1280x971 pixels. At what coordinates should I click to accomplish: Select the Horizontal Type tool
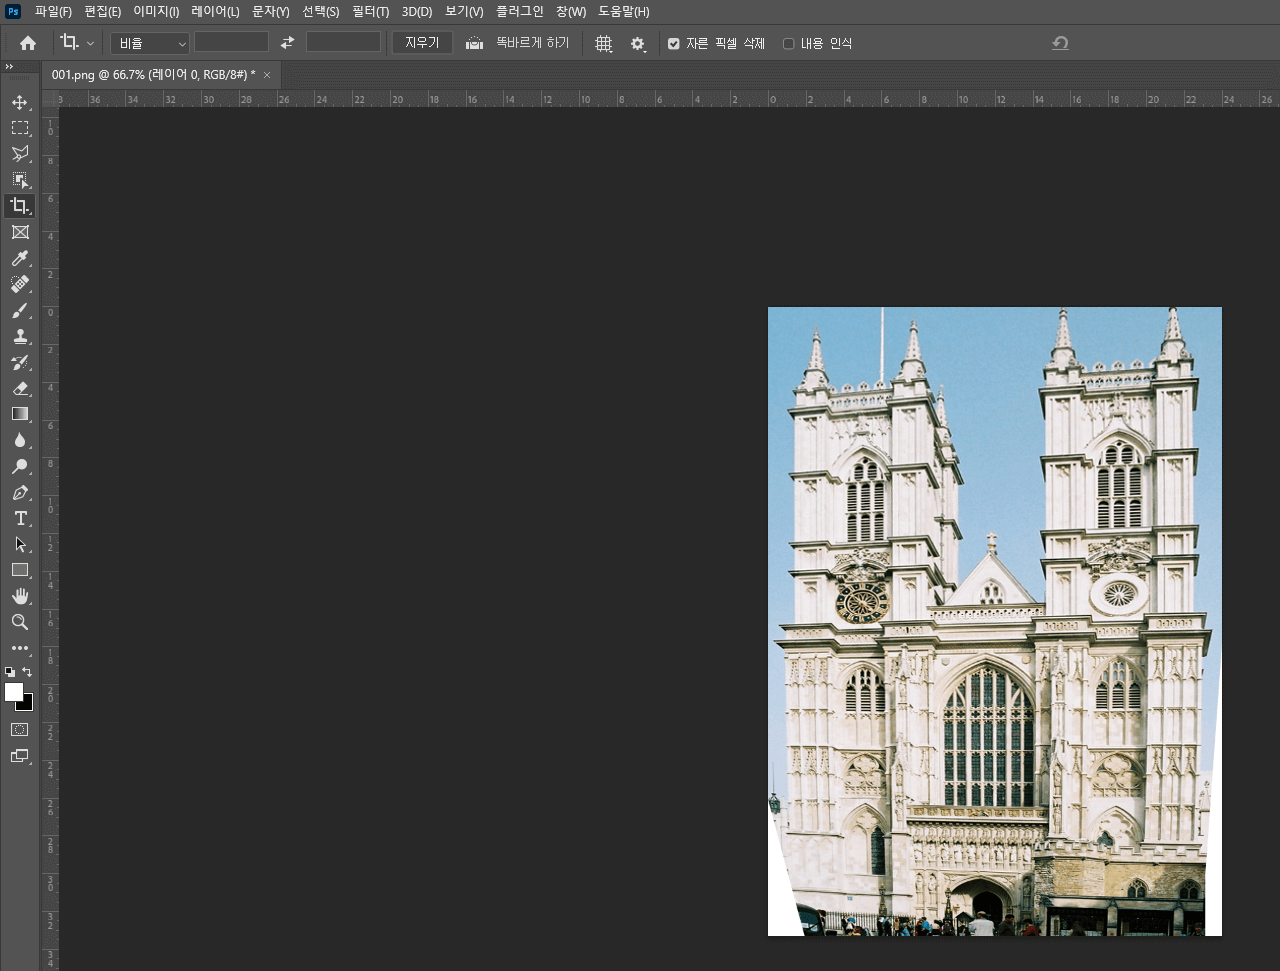[20, 518]
